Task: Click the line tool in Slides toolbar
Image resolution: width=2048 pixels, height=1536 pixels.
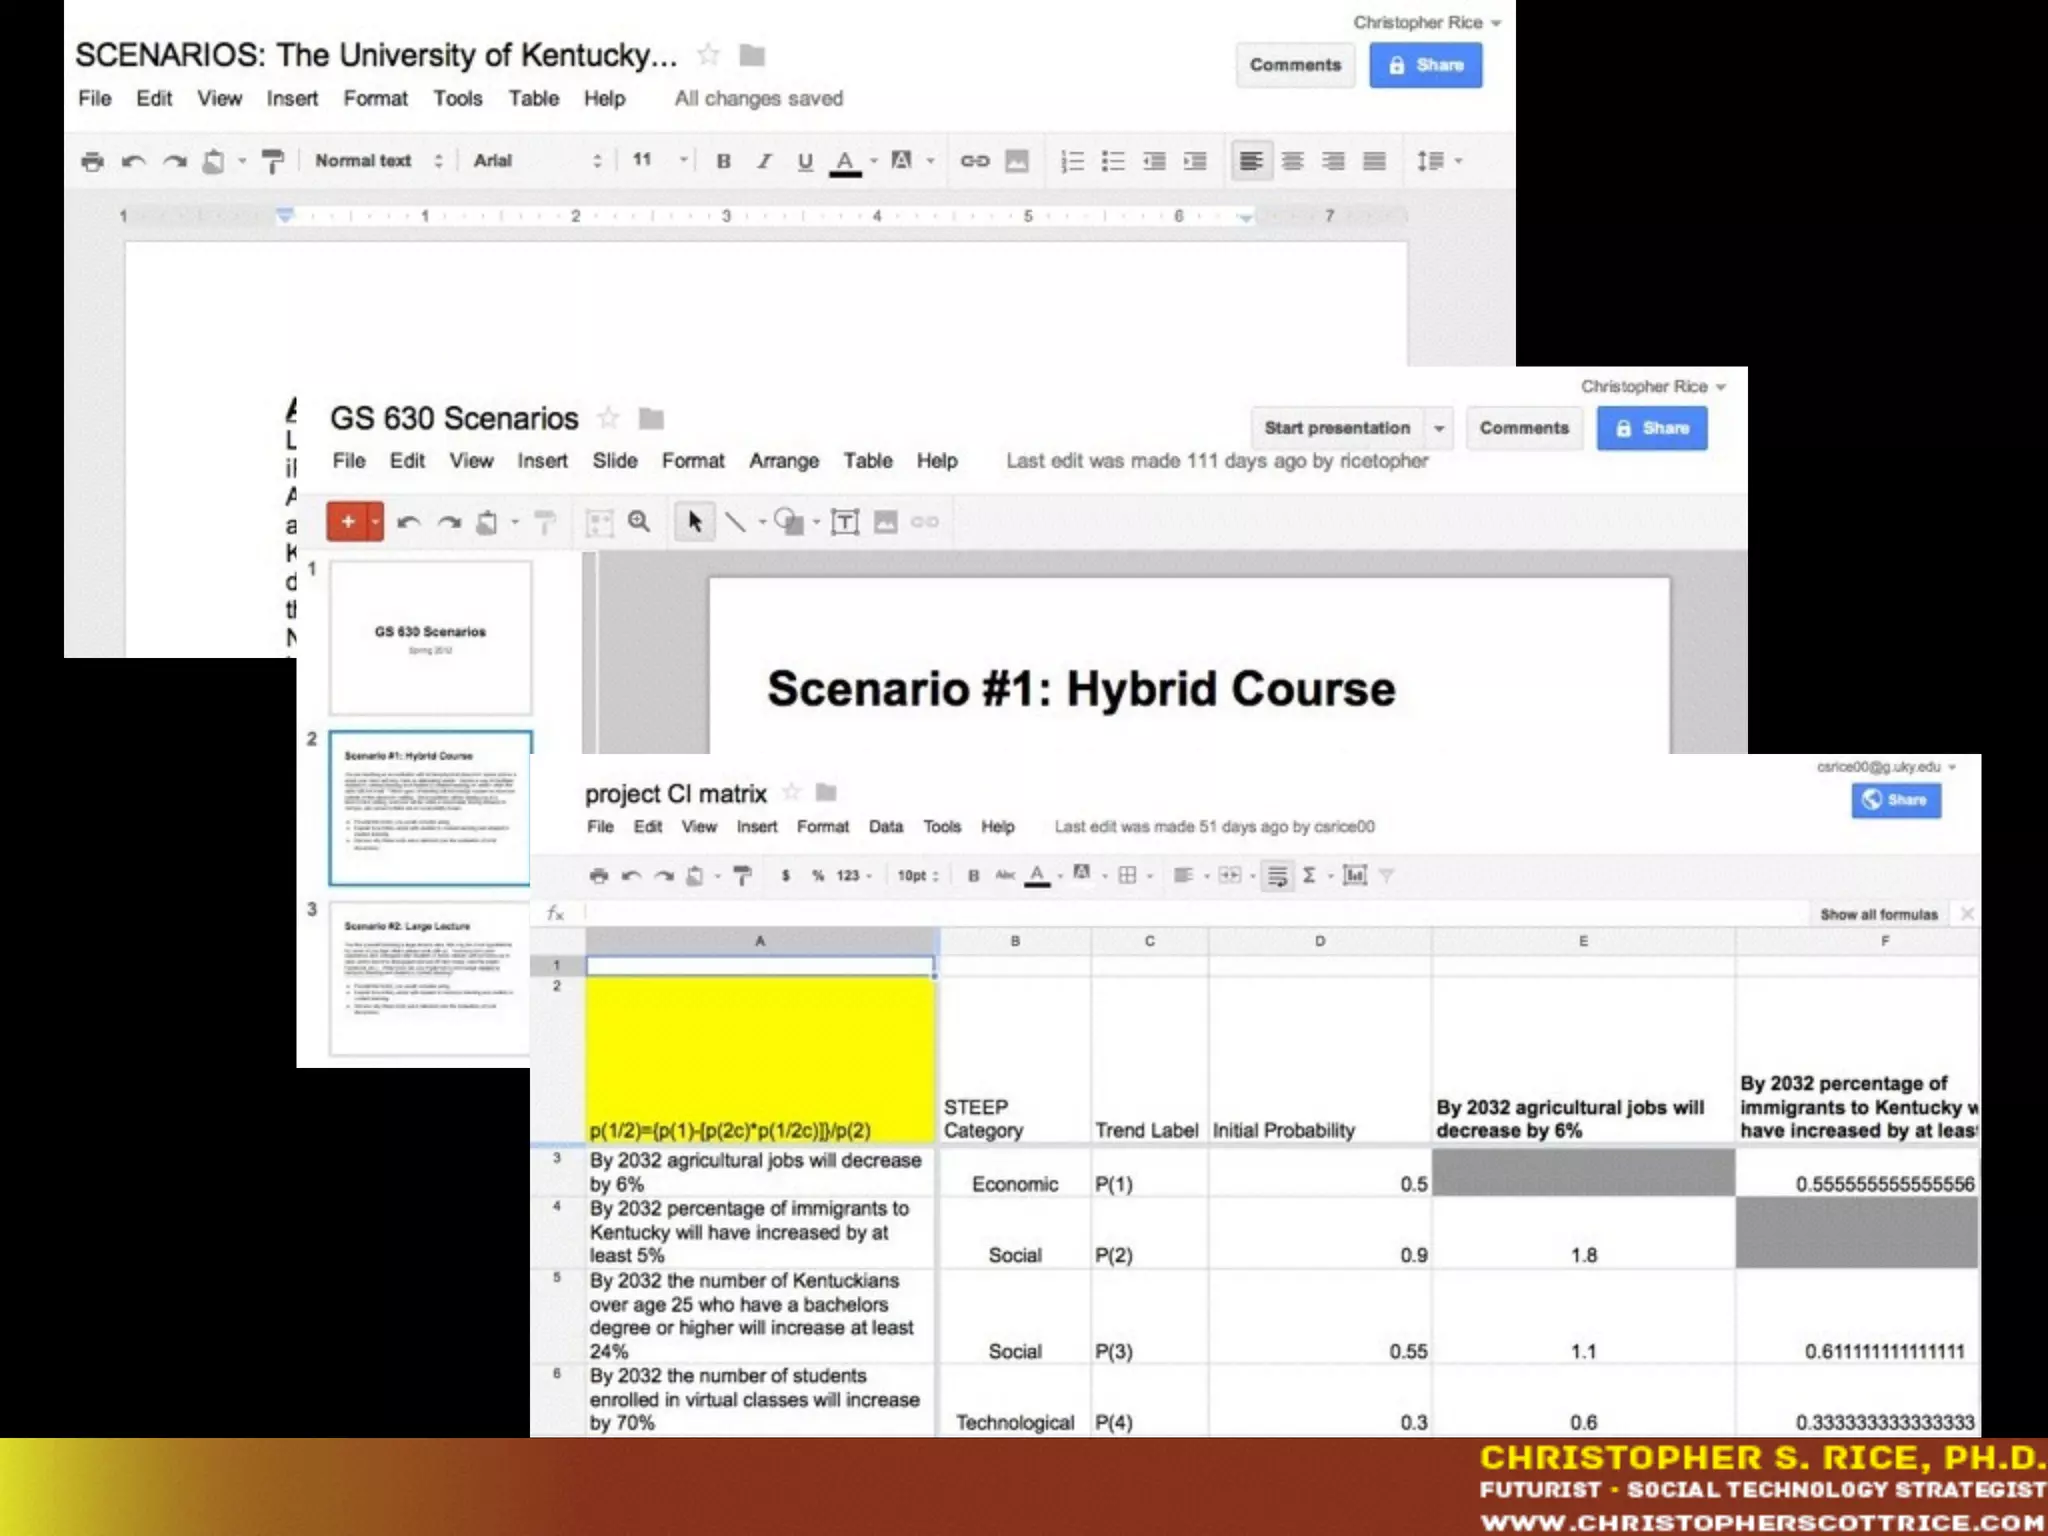Action: click(x=735, y=522)
